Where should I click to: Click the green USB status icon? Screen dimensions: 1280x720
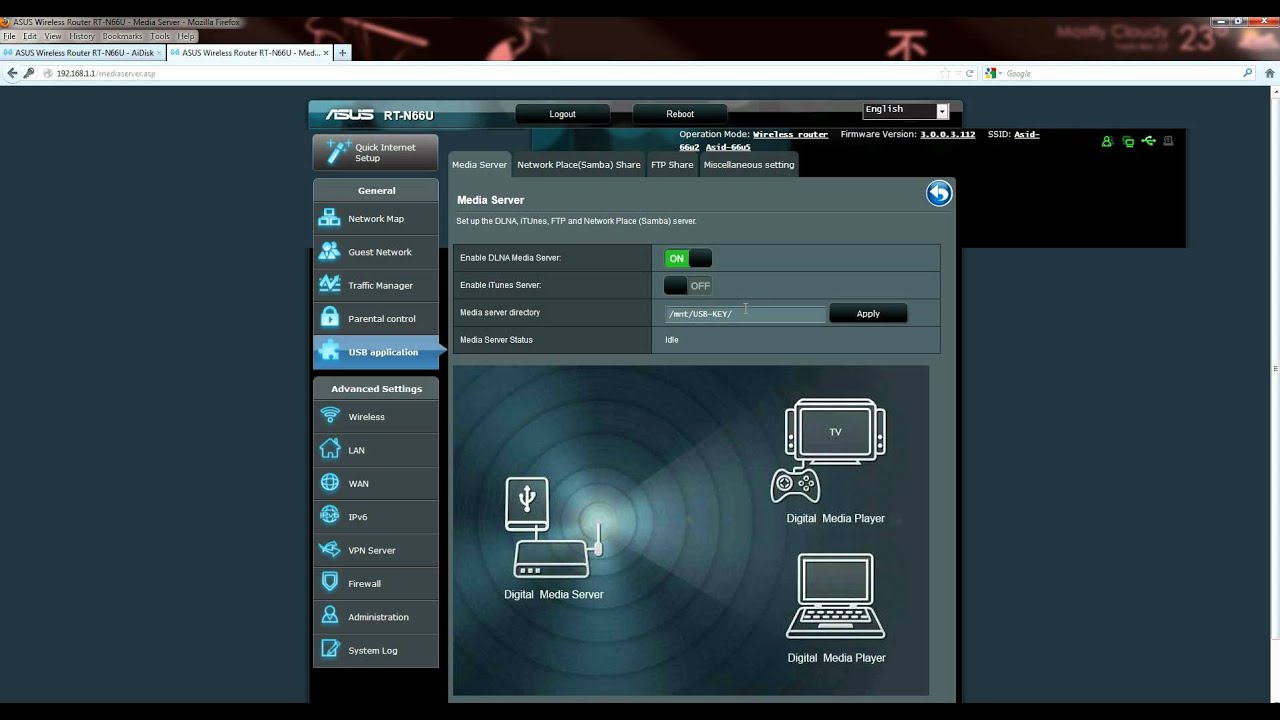[1148, 142]
